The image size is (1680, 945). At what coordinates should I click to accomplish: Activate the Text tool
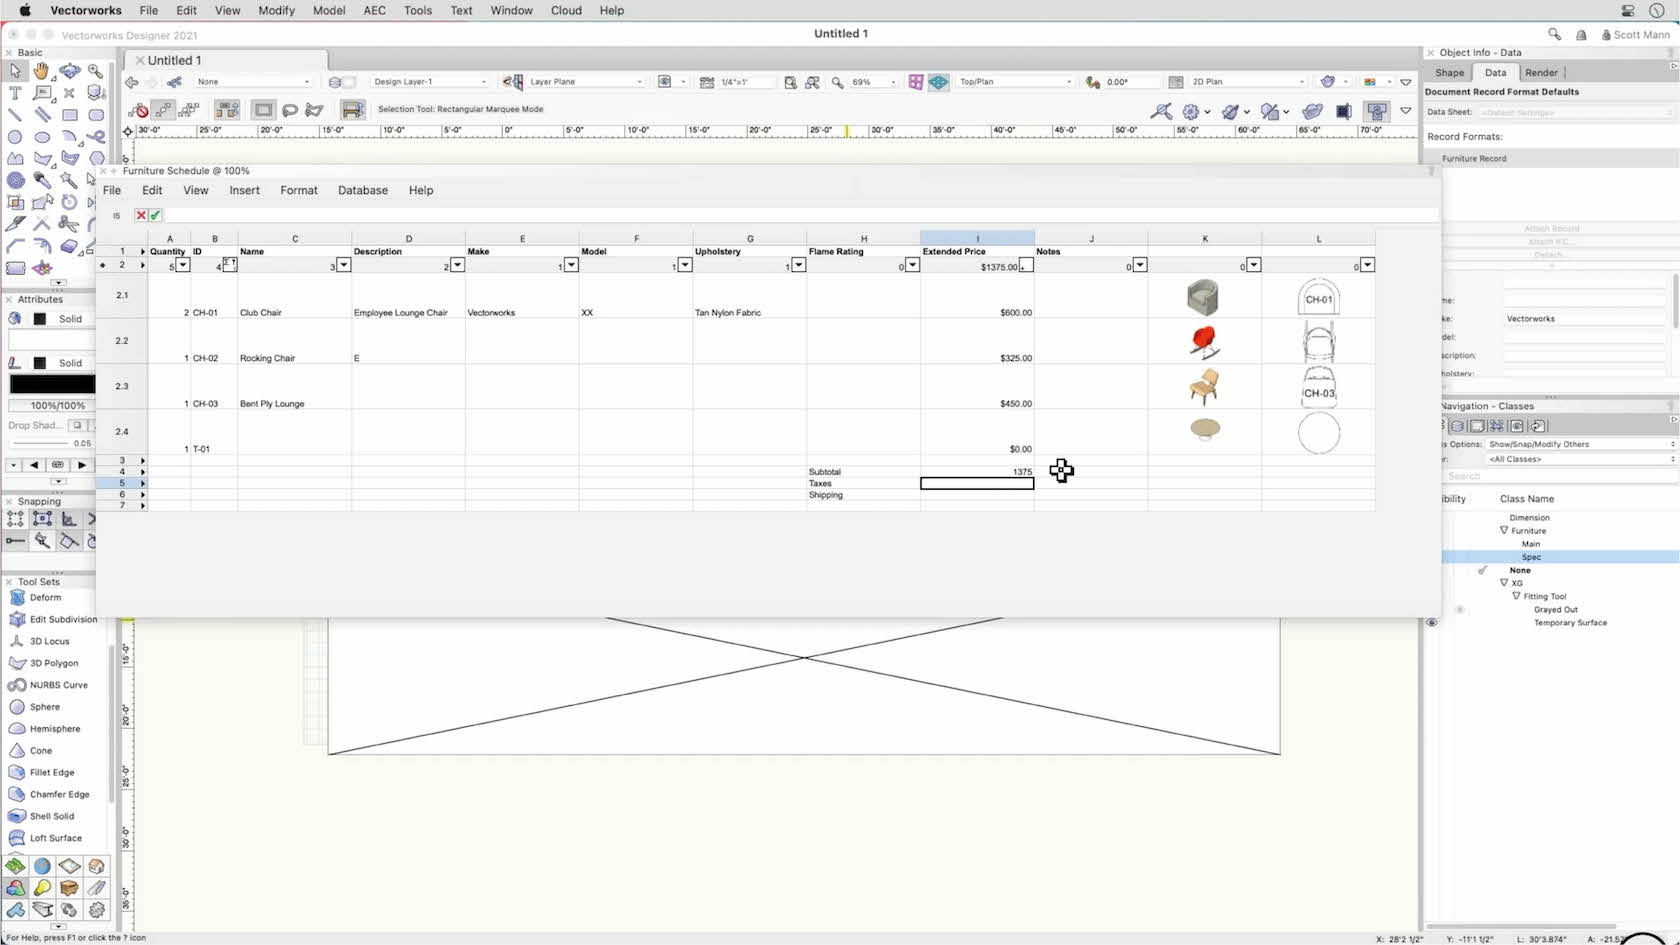15,93
